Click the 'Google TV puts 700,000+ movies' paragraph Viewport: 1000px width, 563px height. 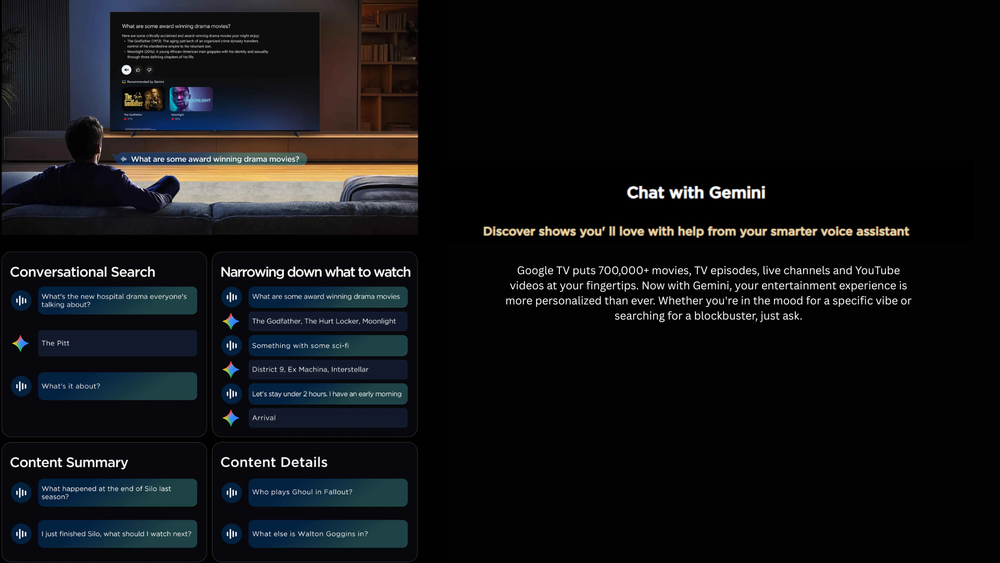pos(708,293)
